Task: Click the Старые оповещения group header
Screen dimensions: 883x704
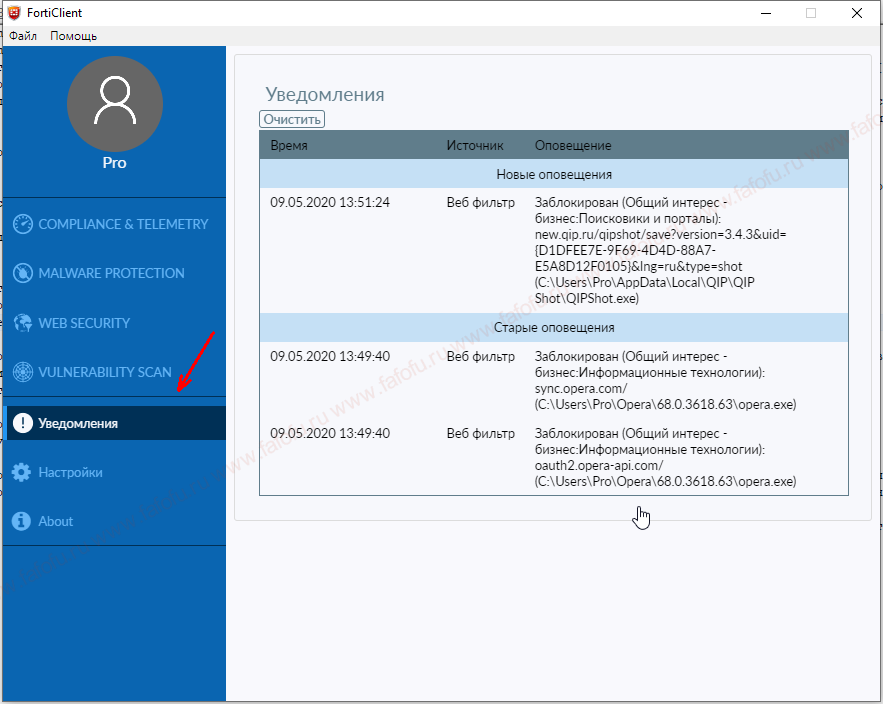Action: click(554, 327)
